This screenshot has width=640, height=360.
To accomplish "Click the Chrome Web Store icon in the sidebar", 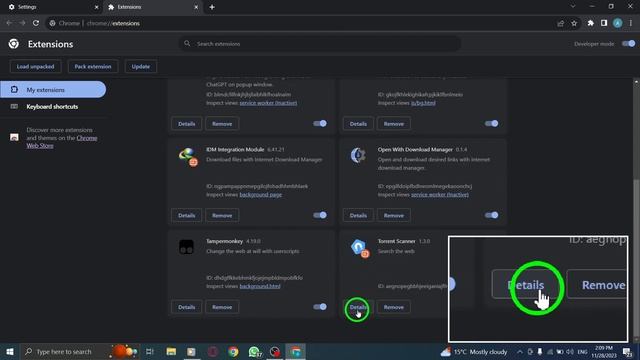I will tap(14, 137).
